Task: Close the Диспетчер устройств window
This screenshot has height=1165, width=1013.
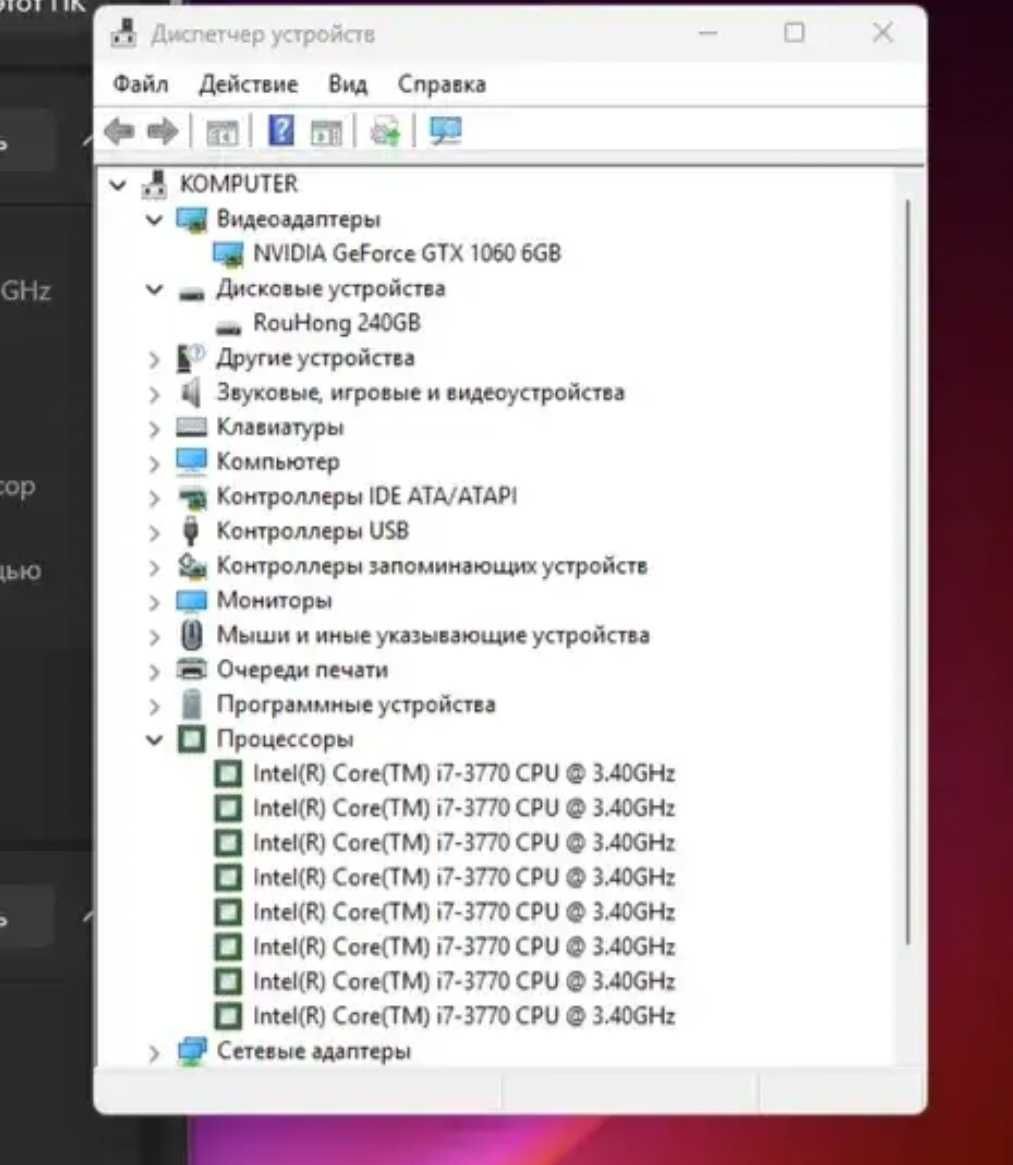Action: 882,33
